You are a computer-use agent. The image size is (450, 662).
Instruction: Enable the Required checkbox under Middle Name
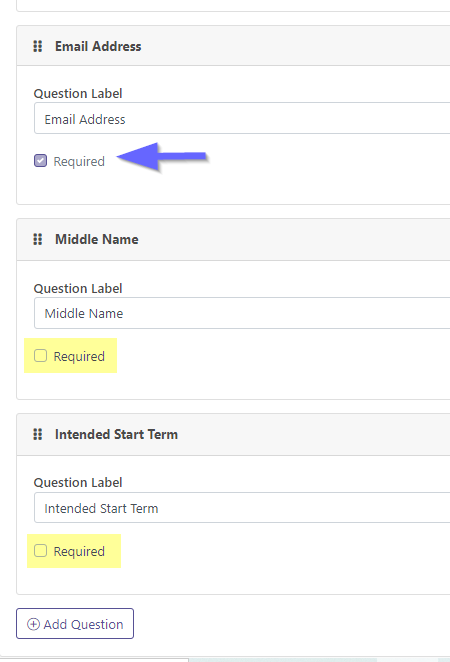[x=41, y=356]
